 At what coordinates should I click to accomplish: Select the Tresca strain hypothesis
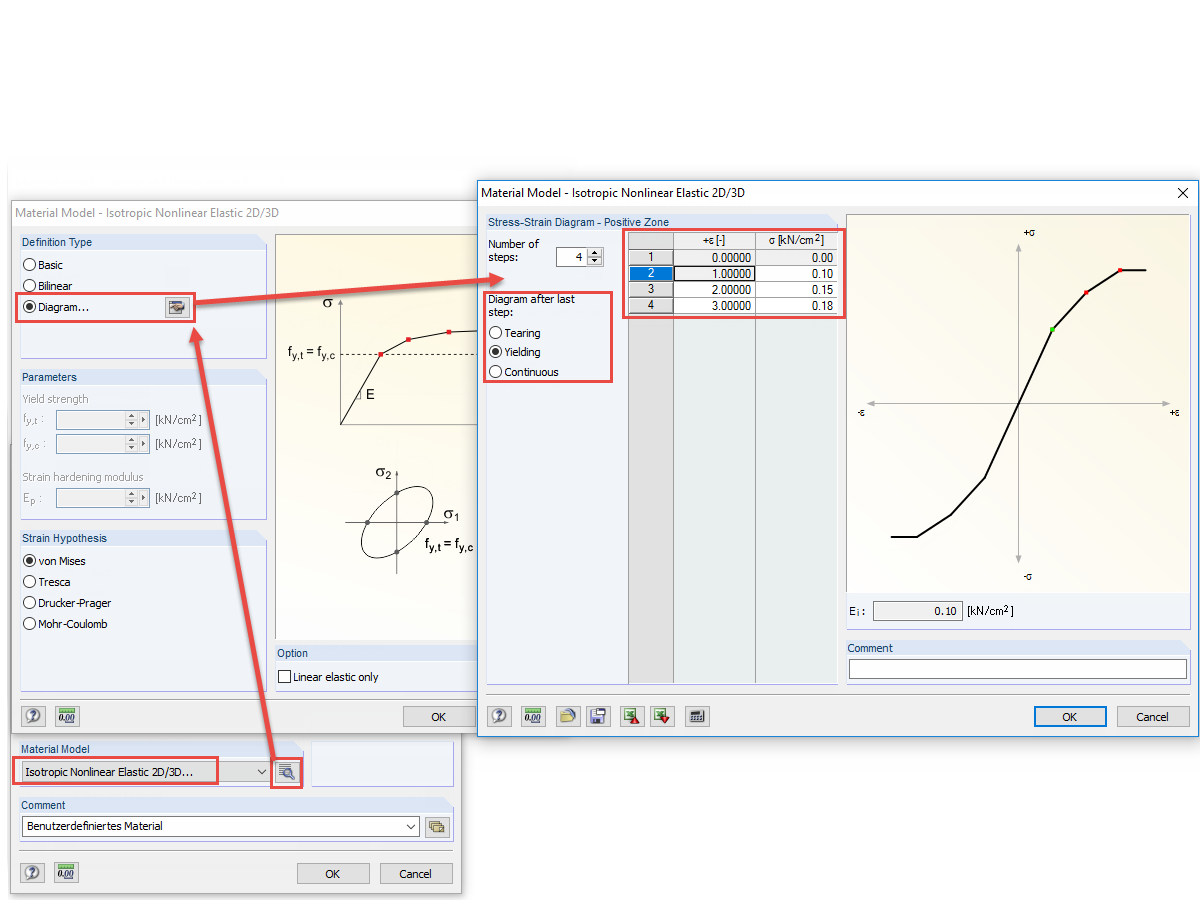[x=30, y=582]
